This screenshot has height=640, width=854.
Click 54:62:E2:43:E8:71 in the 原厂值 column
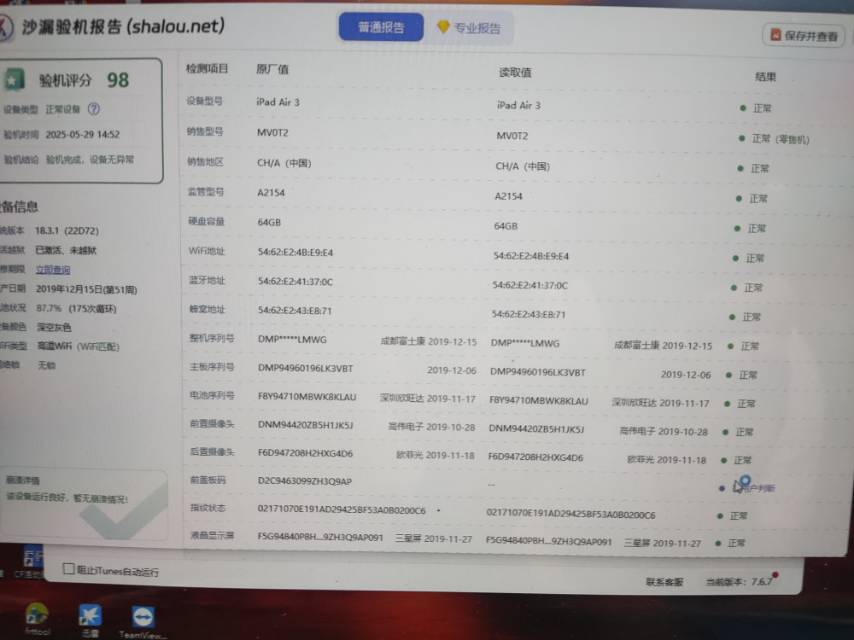pos(295,310)
